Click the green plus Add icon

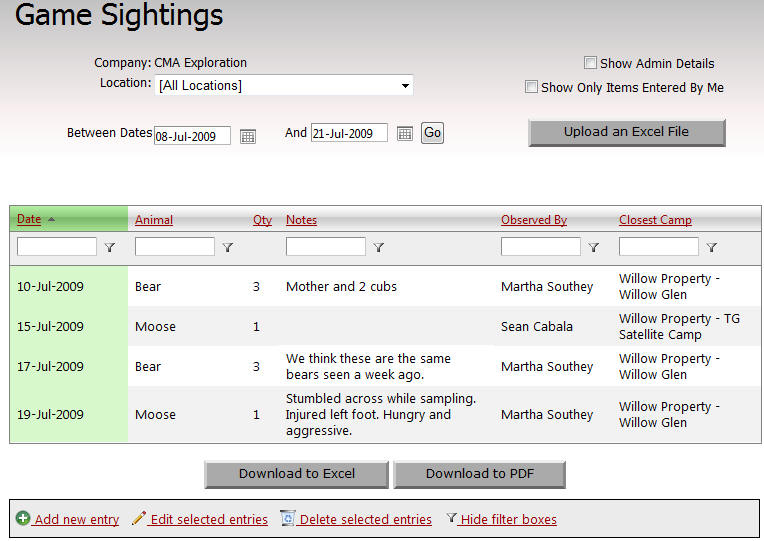point(23,518)
